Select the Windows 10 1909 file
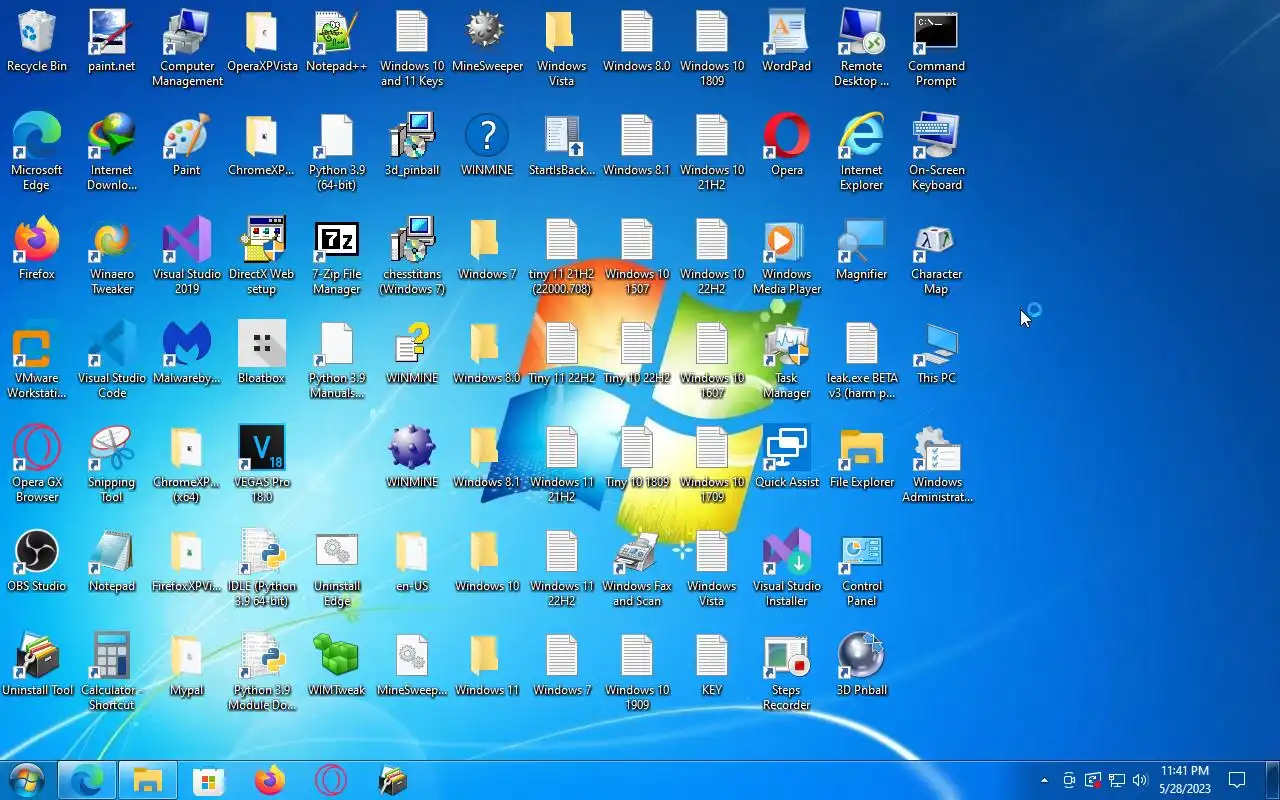1280x800 pixels. tap(637, 673)
